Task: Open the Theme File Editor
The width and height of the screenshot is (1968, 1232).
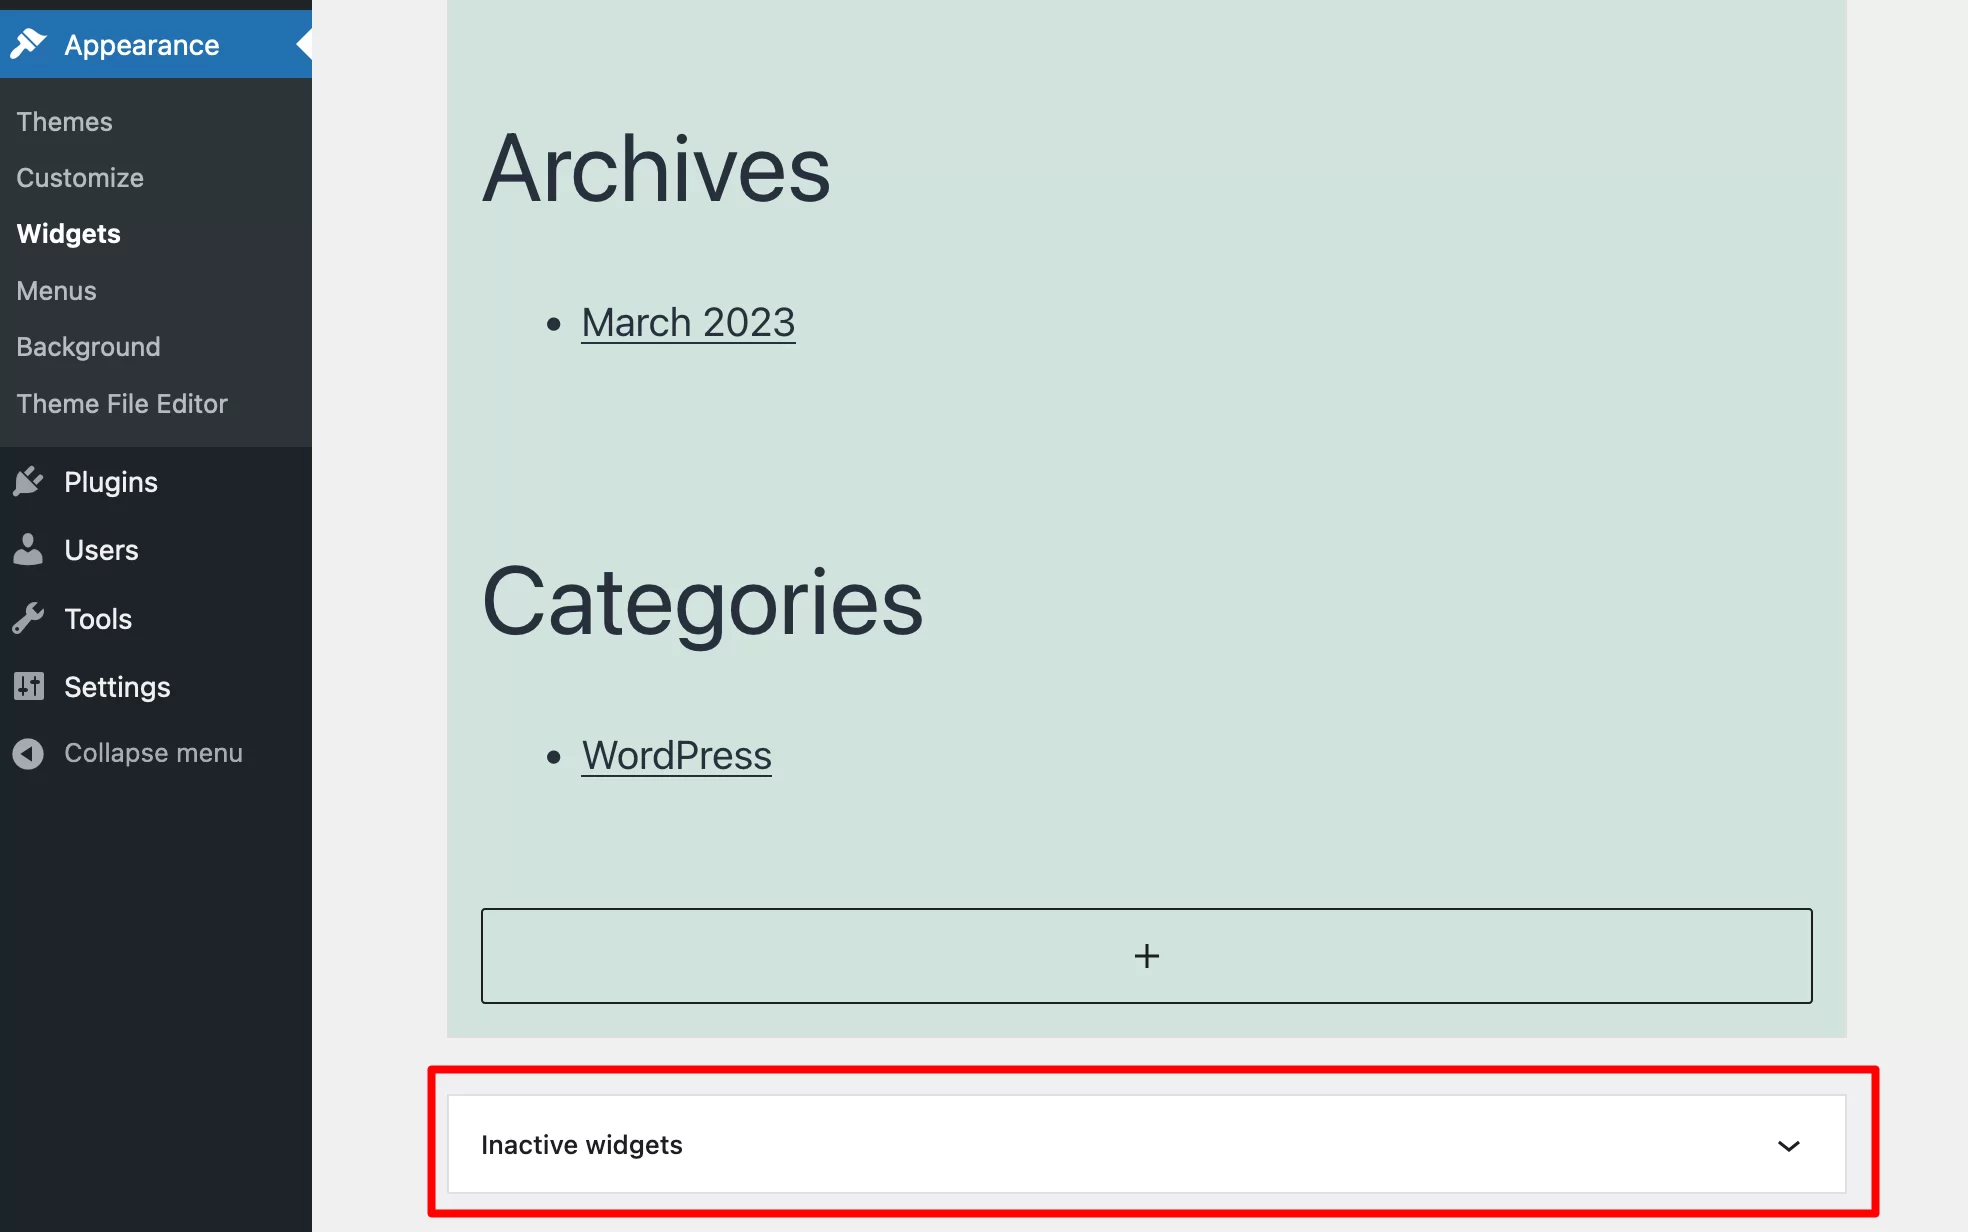Action: 121,403
